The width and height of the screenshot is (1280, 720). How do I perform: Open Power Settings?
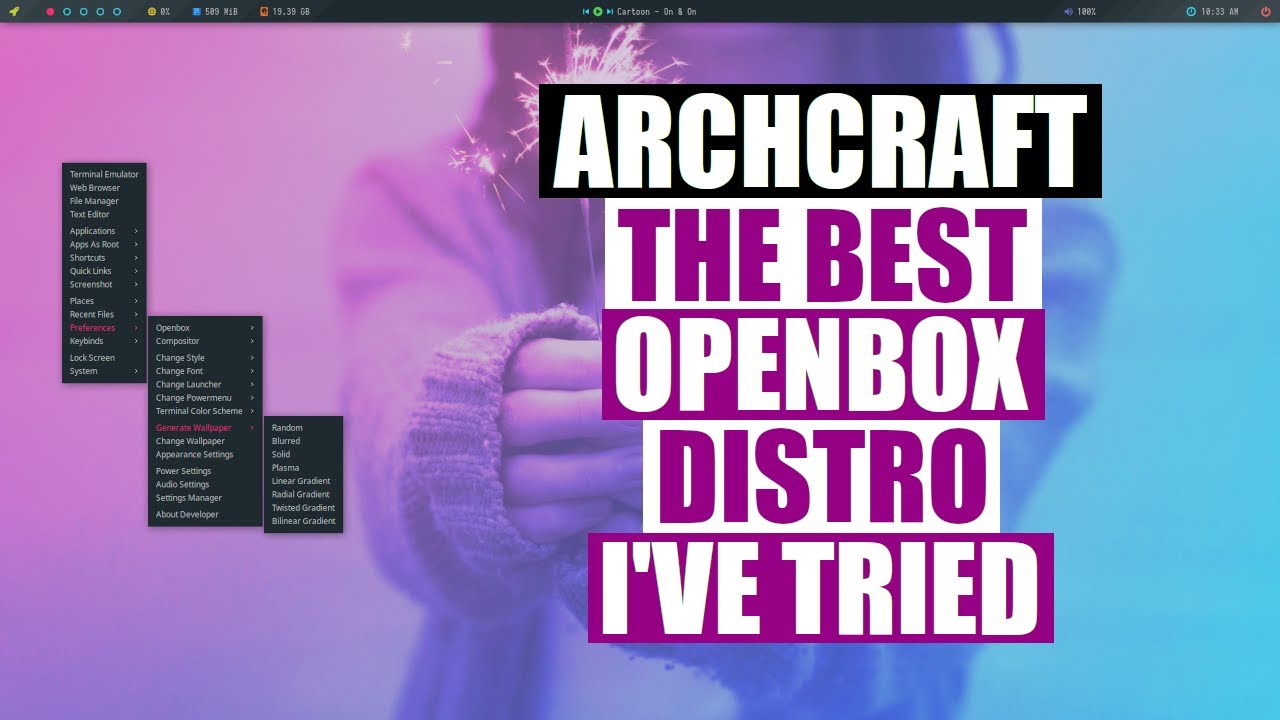[205, 471]
